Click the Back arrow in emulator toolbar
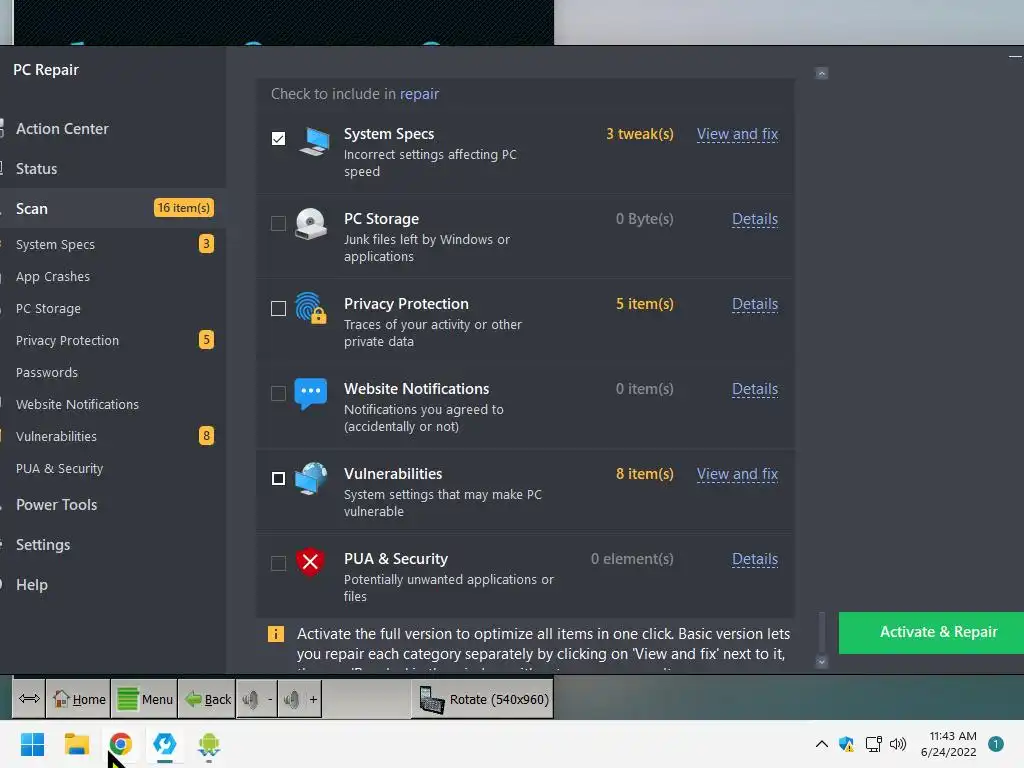The width and height of the screenshot is (1024, 768). click(193, 699)
